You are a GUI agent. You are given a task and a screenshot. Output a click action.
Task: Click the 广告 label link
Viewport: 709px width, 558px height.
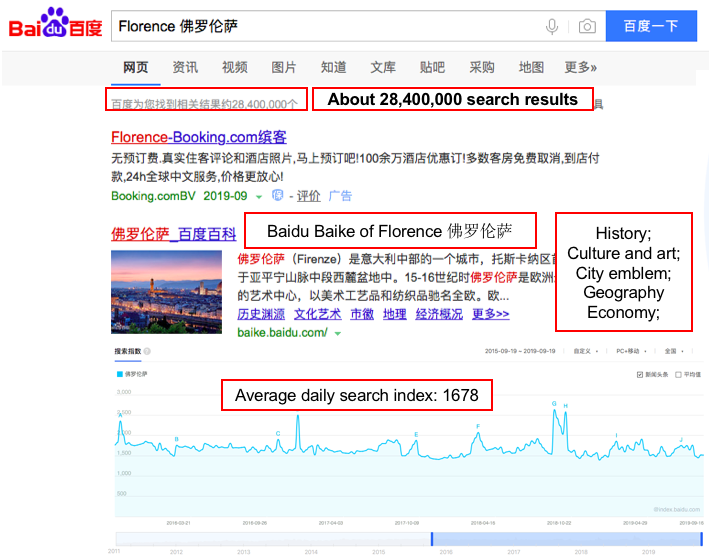[340, 196]
